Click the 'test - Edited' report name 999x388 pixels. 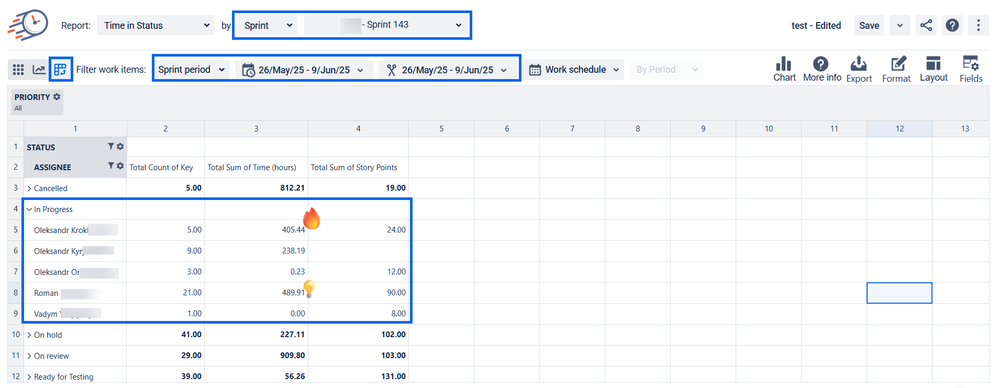point(816,25)
